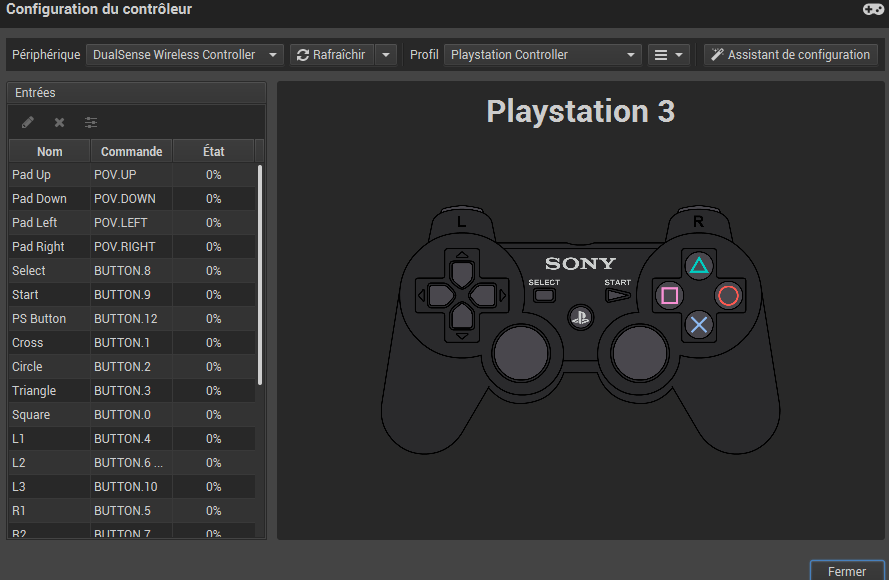Click the D-pad left arrow on controller
The image size is (889, 580).
pos(441,295)
